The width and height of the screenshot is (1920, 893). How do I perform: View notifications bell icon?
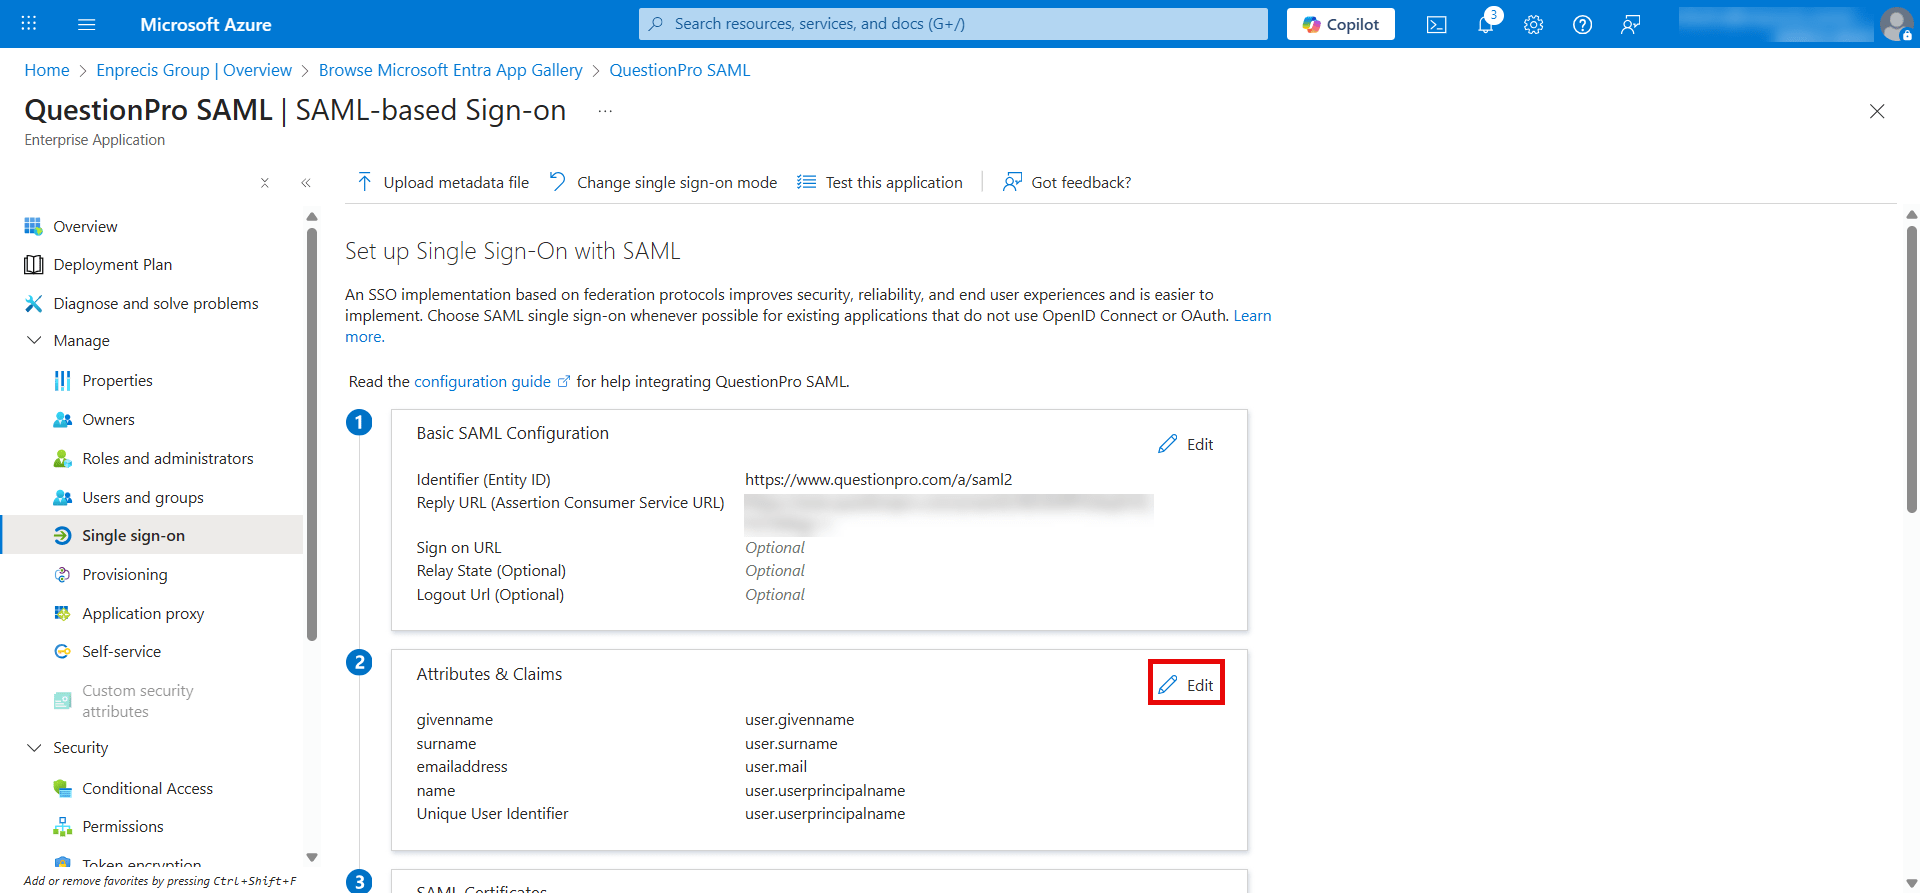pos(1486,24)
